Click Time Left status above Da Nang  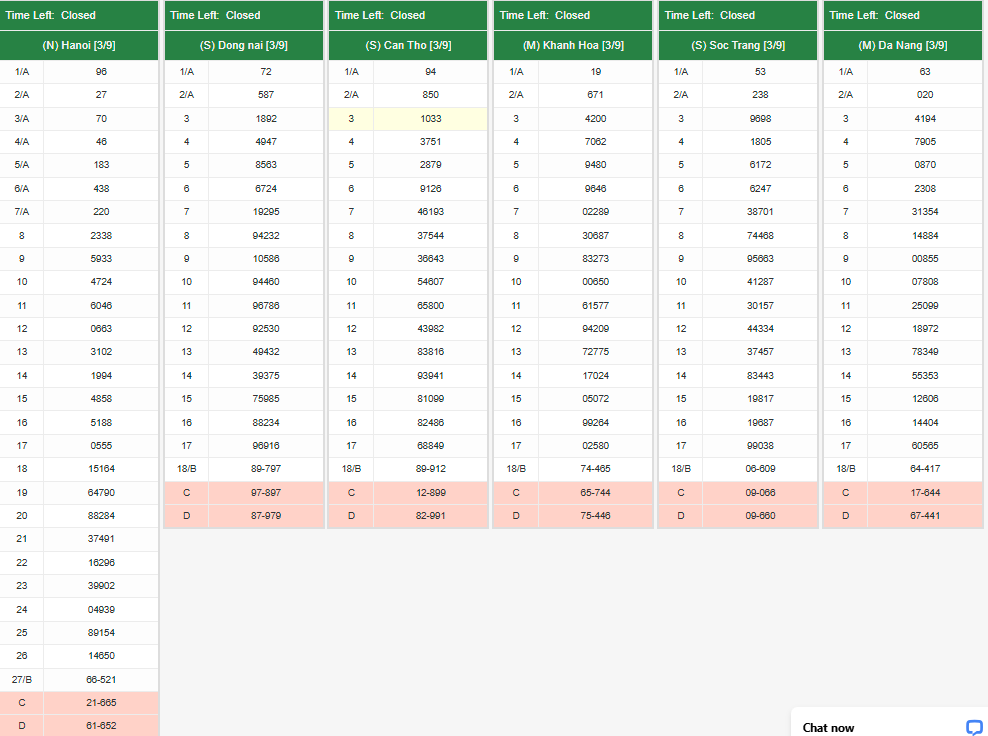click(875, 15)
